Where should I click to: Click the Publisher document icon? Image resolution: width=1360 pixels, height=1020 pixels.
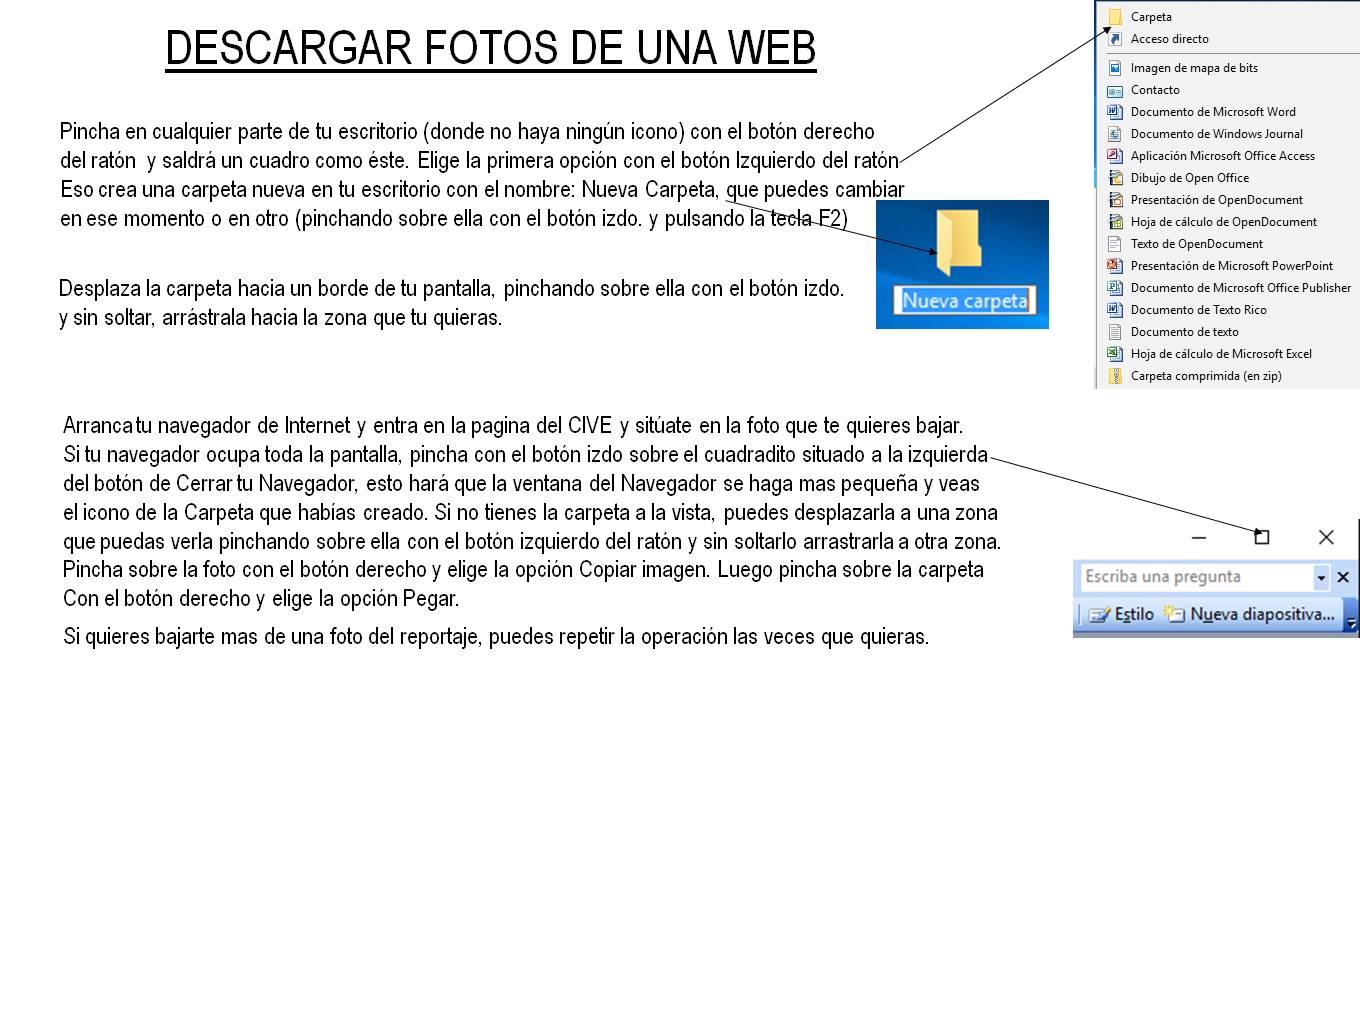pos(1115,288)
